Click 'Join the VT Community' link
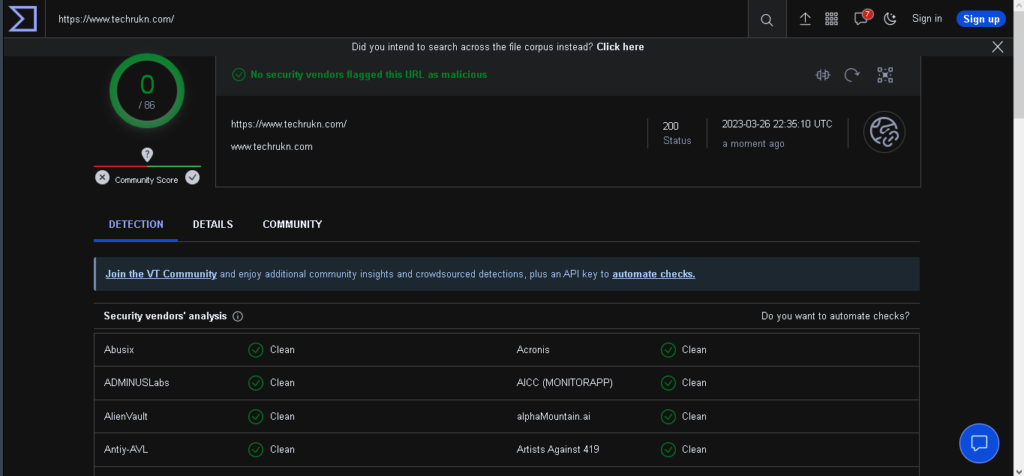This screenshot has height=476, width=1024. tap(161, 274)
